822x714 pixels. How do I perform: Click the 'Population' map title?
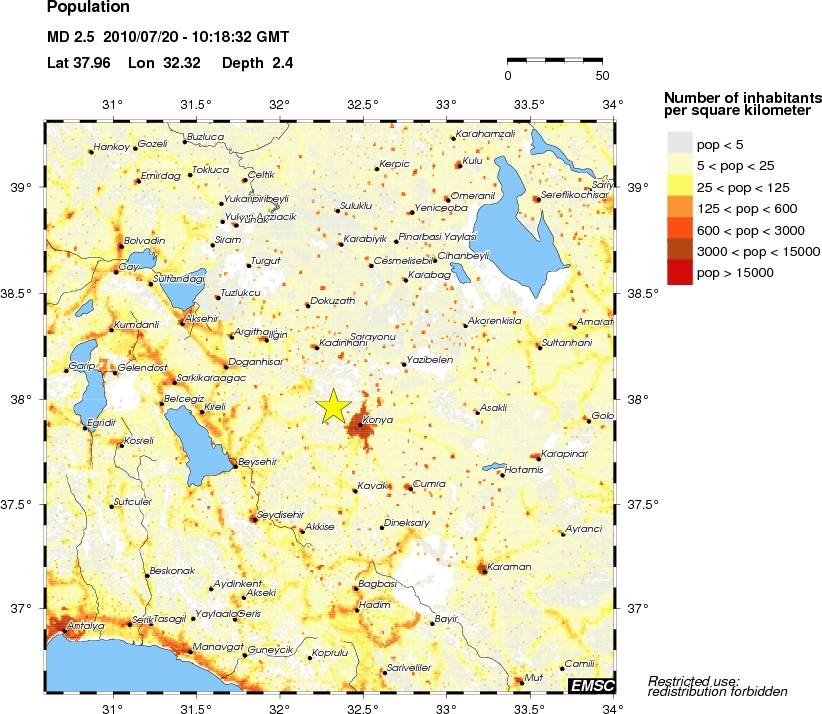tap(88, 9)
